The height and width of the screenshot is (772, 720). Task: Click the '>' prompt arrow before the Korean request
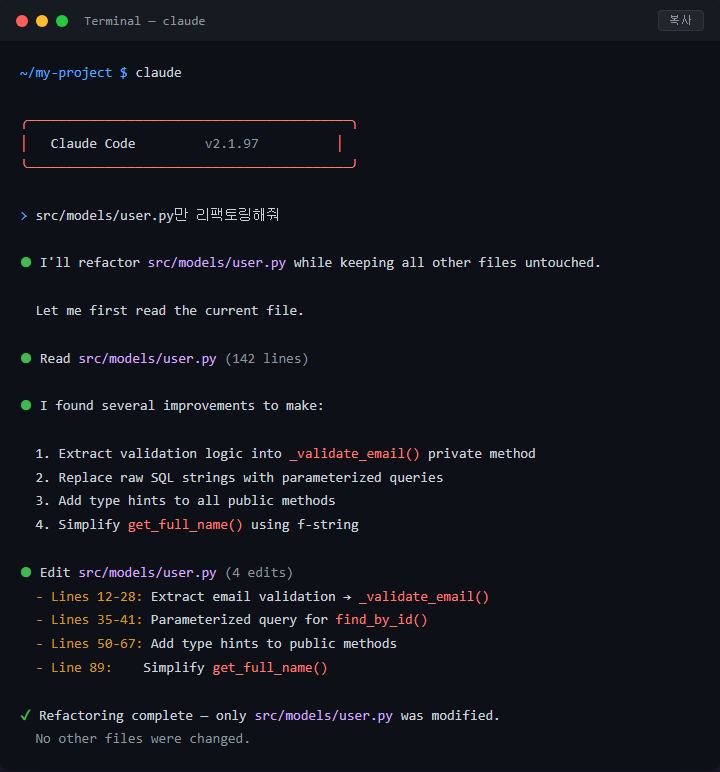coord(24,216)
